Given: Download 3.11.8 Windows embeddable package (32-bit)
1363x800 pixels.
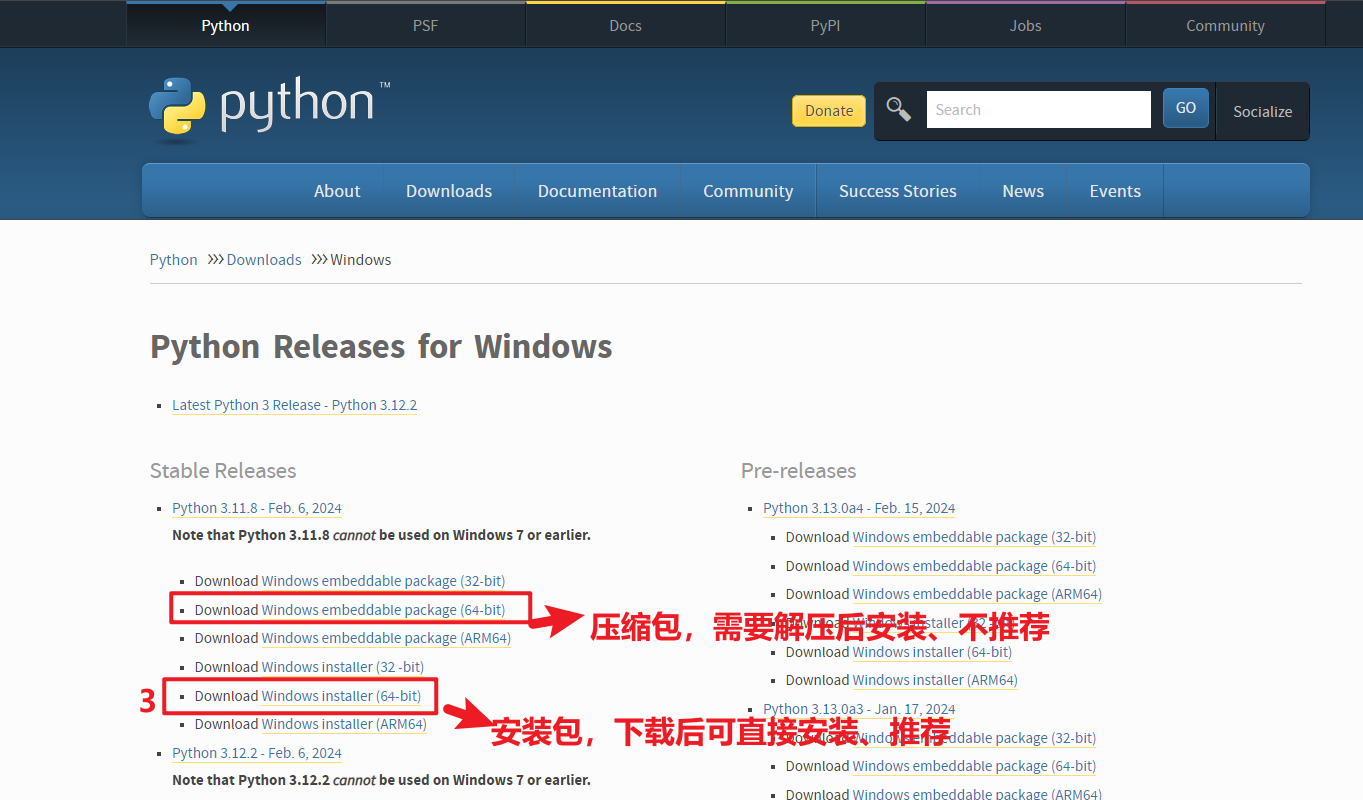Looking at the screenshot, I should (383, 581).
